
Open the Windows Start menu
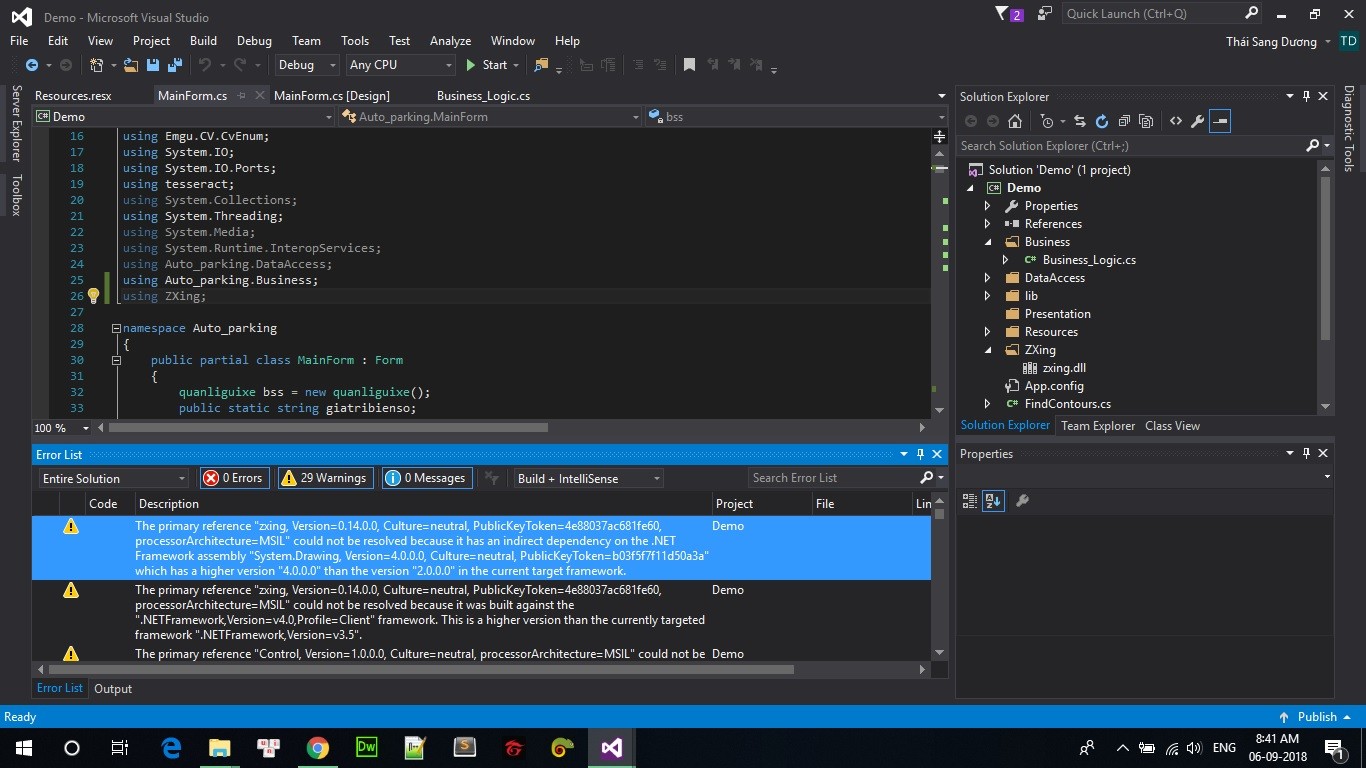click(24, 747)
